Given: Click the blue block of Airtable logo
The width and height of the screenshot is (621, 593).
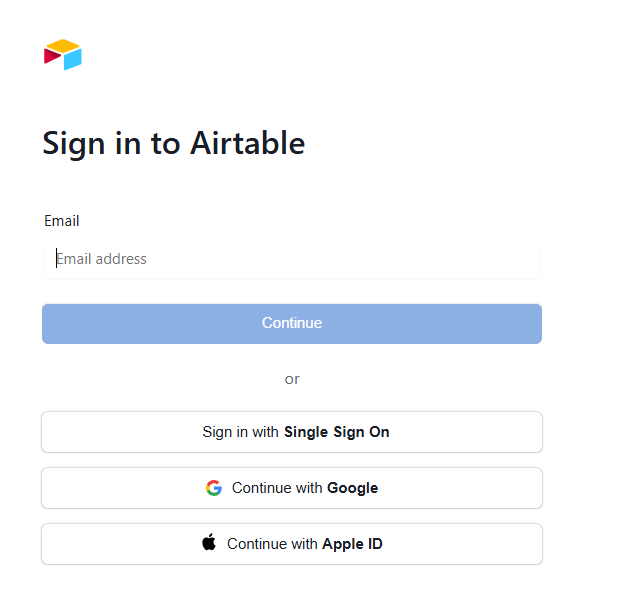Looking at the screenshot, I should click(73, 59).
